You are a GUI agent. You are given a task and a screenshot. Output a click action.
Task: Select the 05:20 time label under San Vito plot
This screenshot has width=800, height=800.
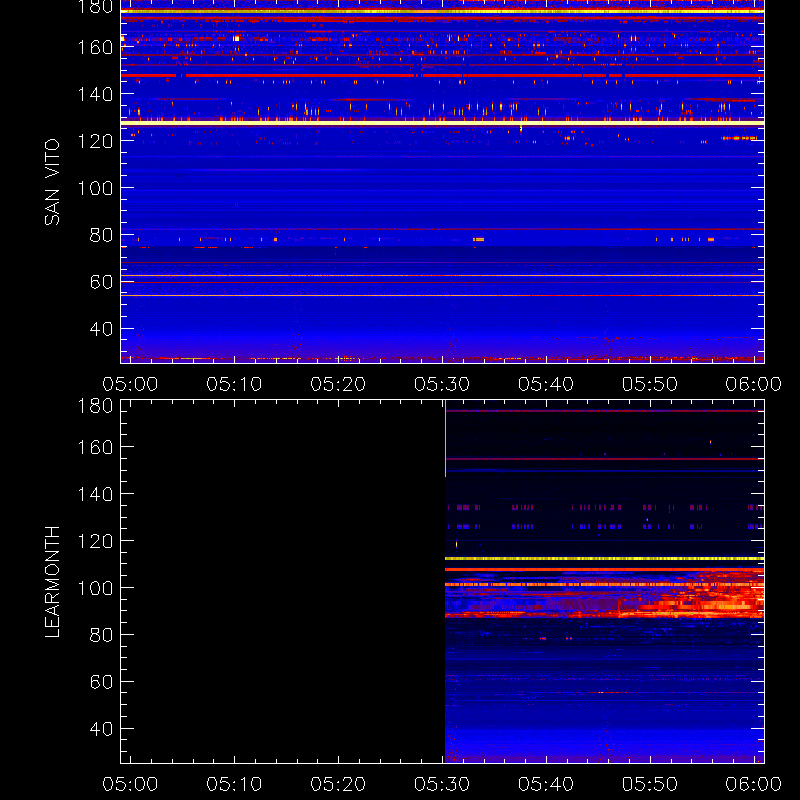[x=338, y=384]
